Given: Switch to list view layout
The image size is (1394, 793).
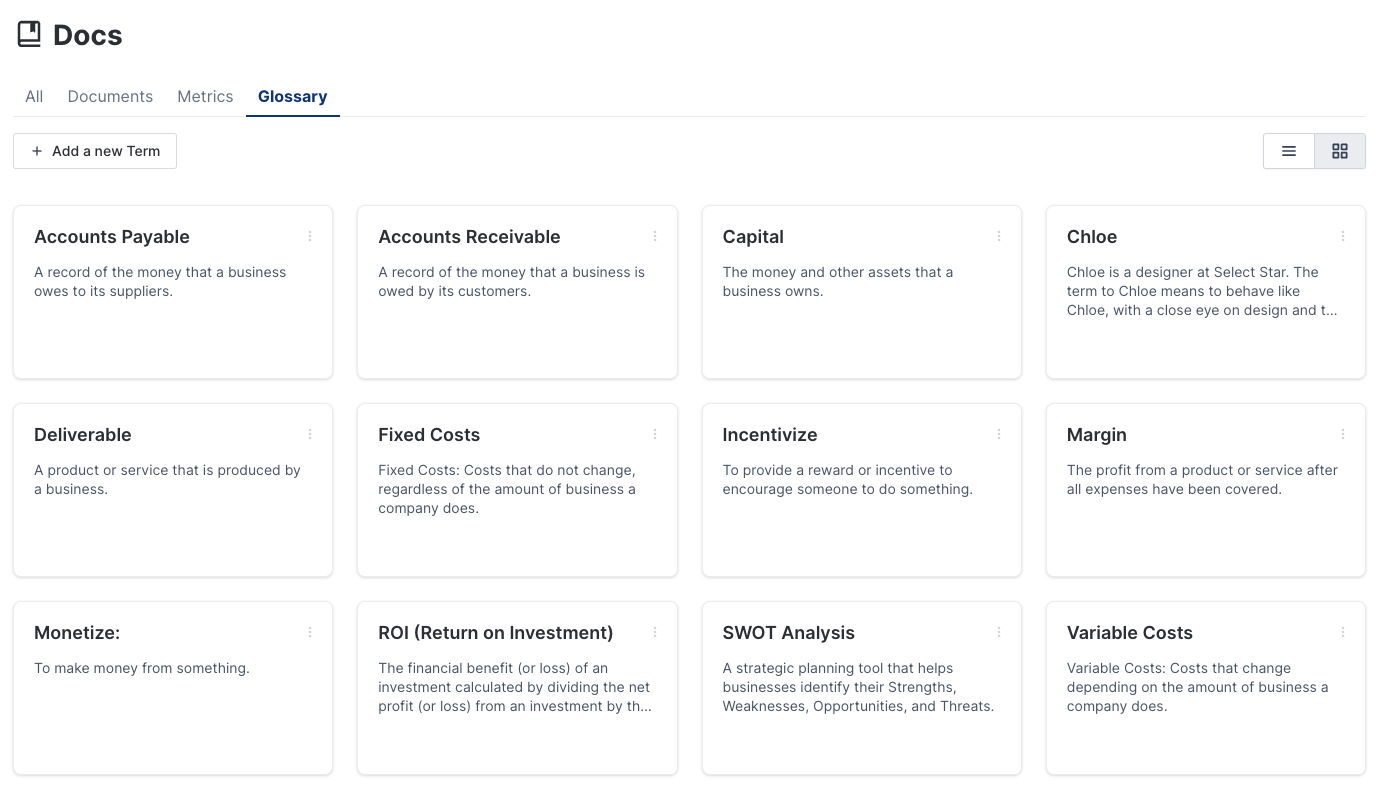Looking at the screenshot, I should click(x=1289, y=151).
